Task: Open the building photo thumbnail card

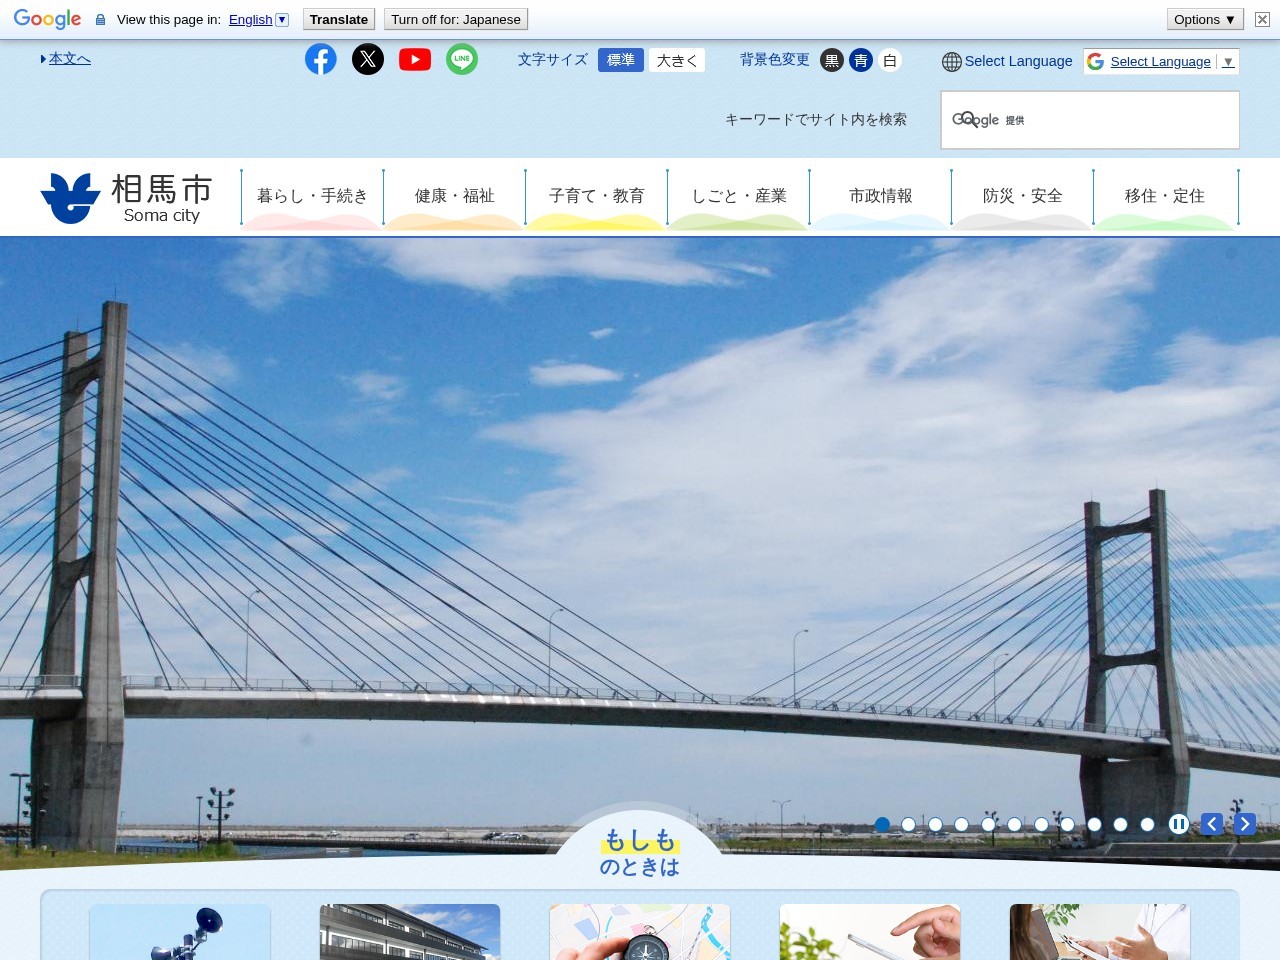Action: 410,932
